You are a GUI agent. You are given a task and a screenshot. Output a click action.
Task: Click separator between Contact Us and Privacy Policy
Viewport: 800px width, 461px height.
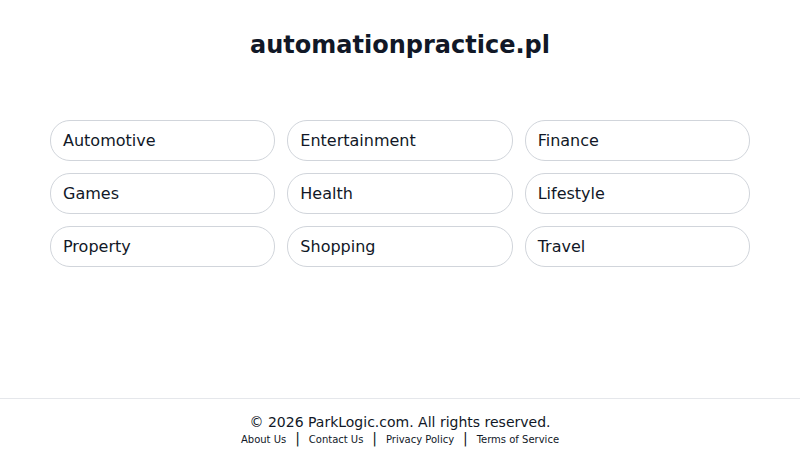[x=375, y=439]
